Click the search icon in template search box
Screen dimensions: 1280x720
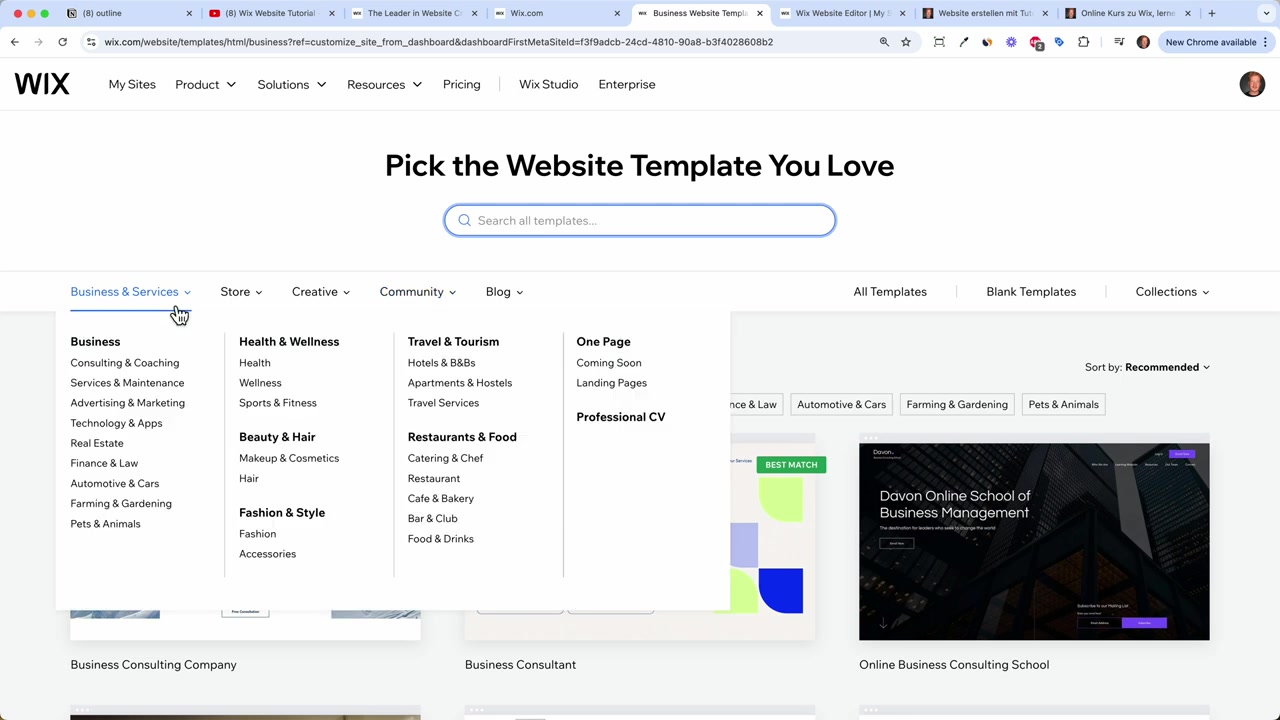(x=464, y=220)
